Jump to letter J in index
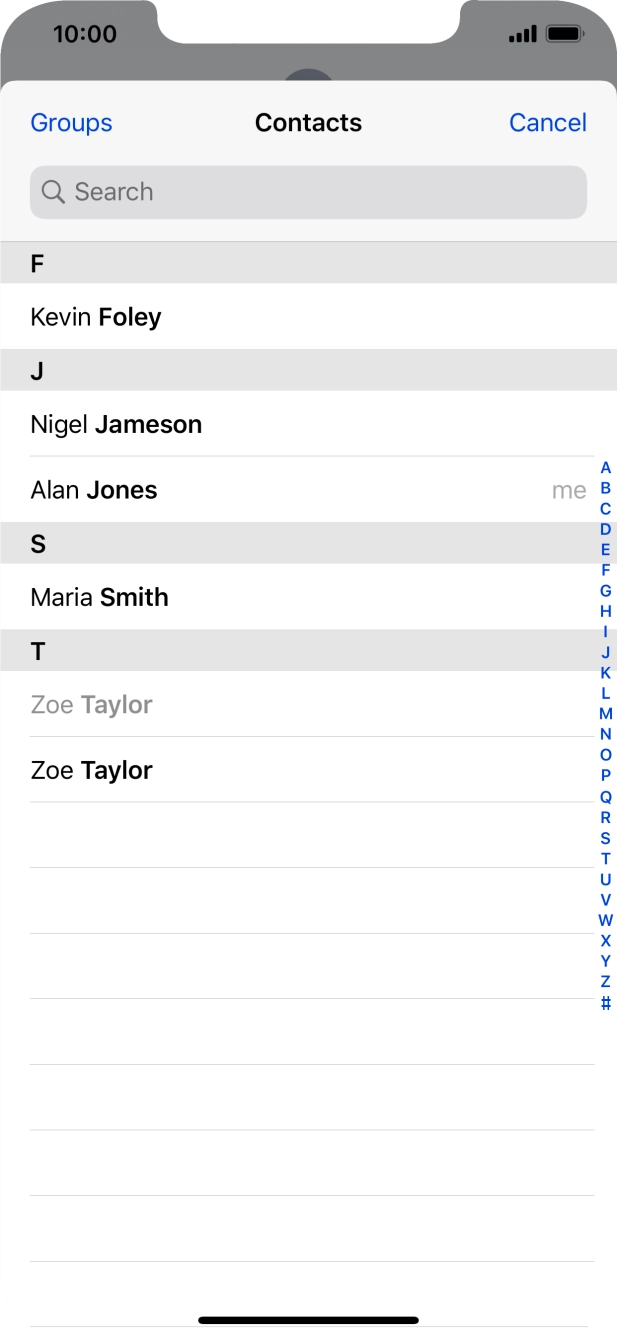This screenshot has width=617, height=1336. (x=605, y=652)
